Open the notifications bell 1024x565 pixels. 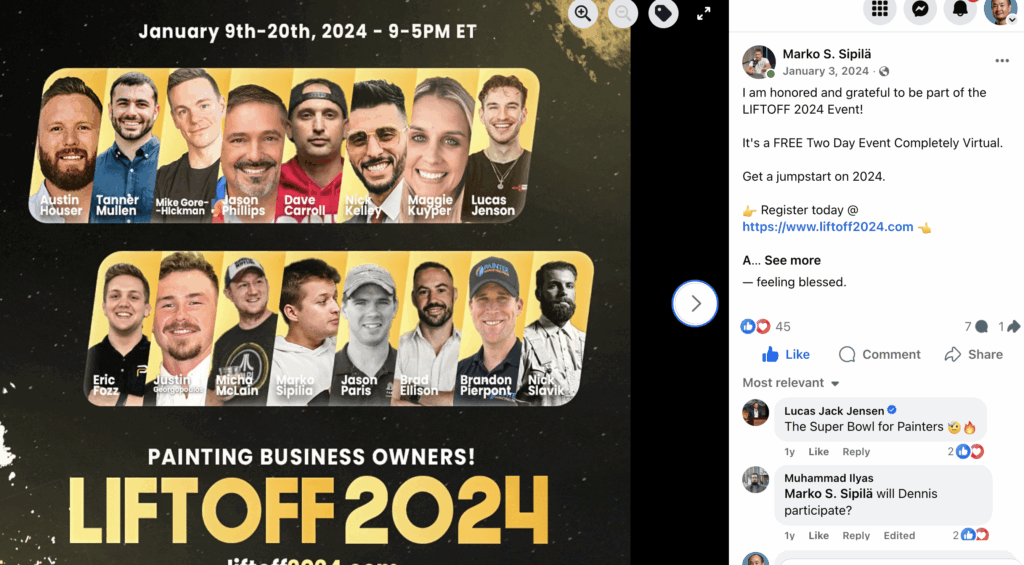[x=960, y=10]
